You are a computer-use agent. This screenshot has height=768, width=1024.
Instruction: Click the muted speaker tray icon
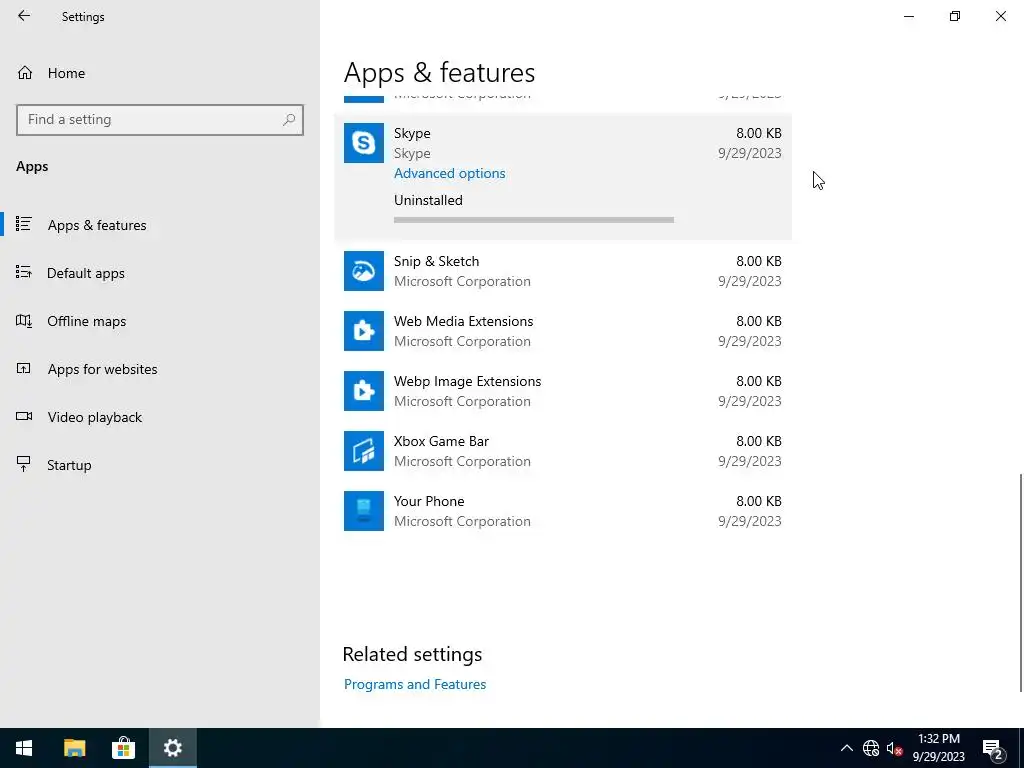tap(894, 748)
